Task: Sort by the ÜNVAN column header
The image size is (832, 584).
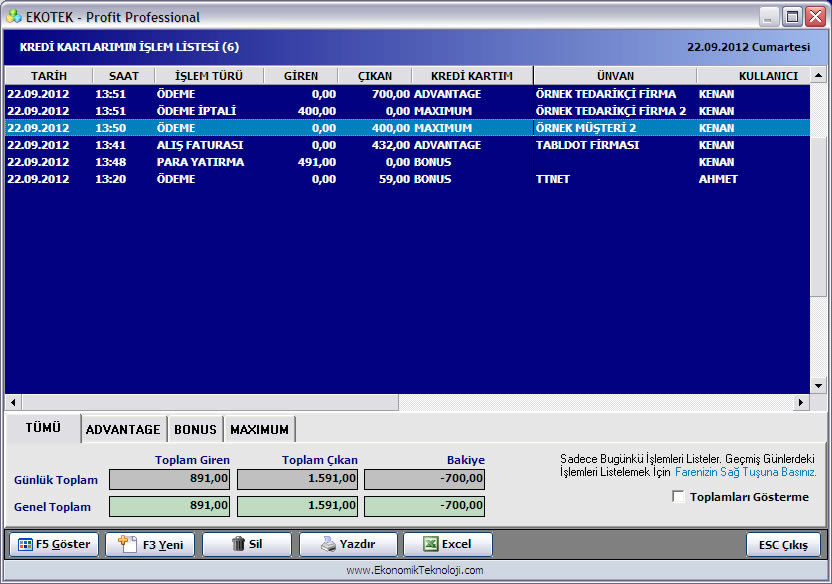Action: (x=616, y=76)
